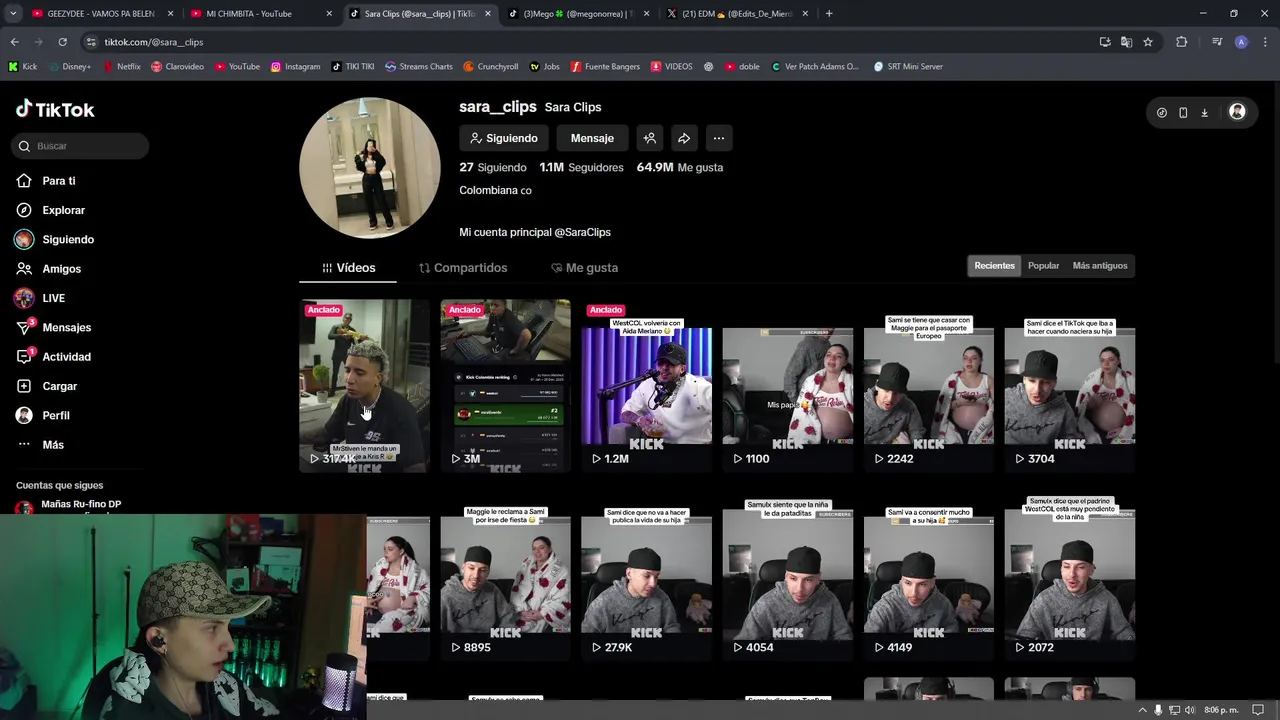The image size is (1280, 720).
Task: Click the download desktop app icon
Action: tap(1204, 112)
